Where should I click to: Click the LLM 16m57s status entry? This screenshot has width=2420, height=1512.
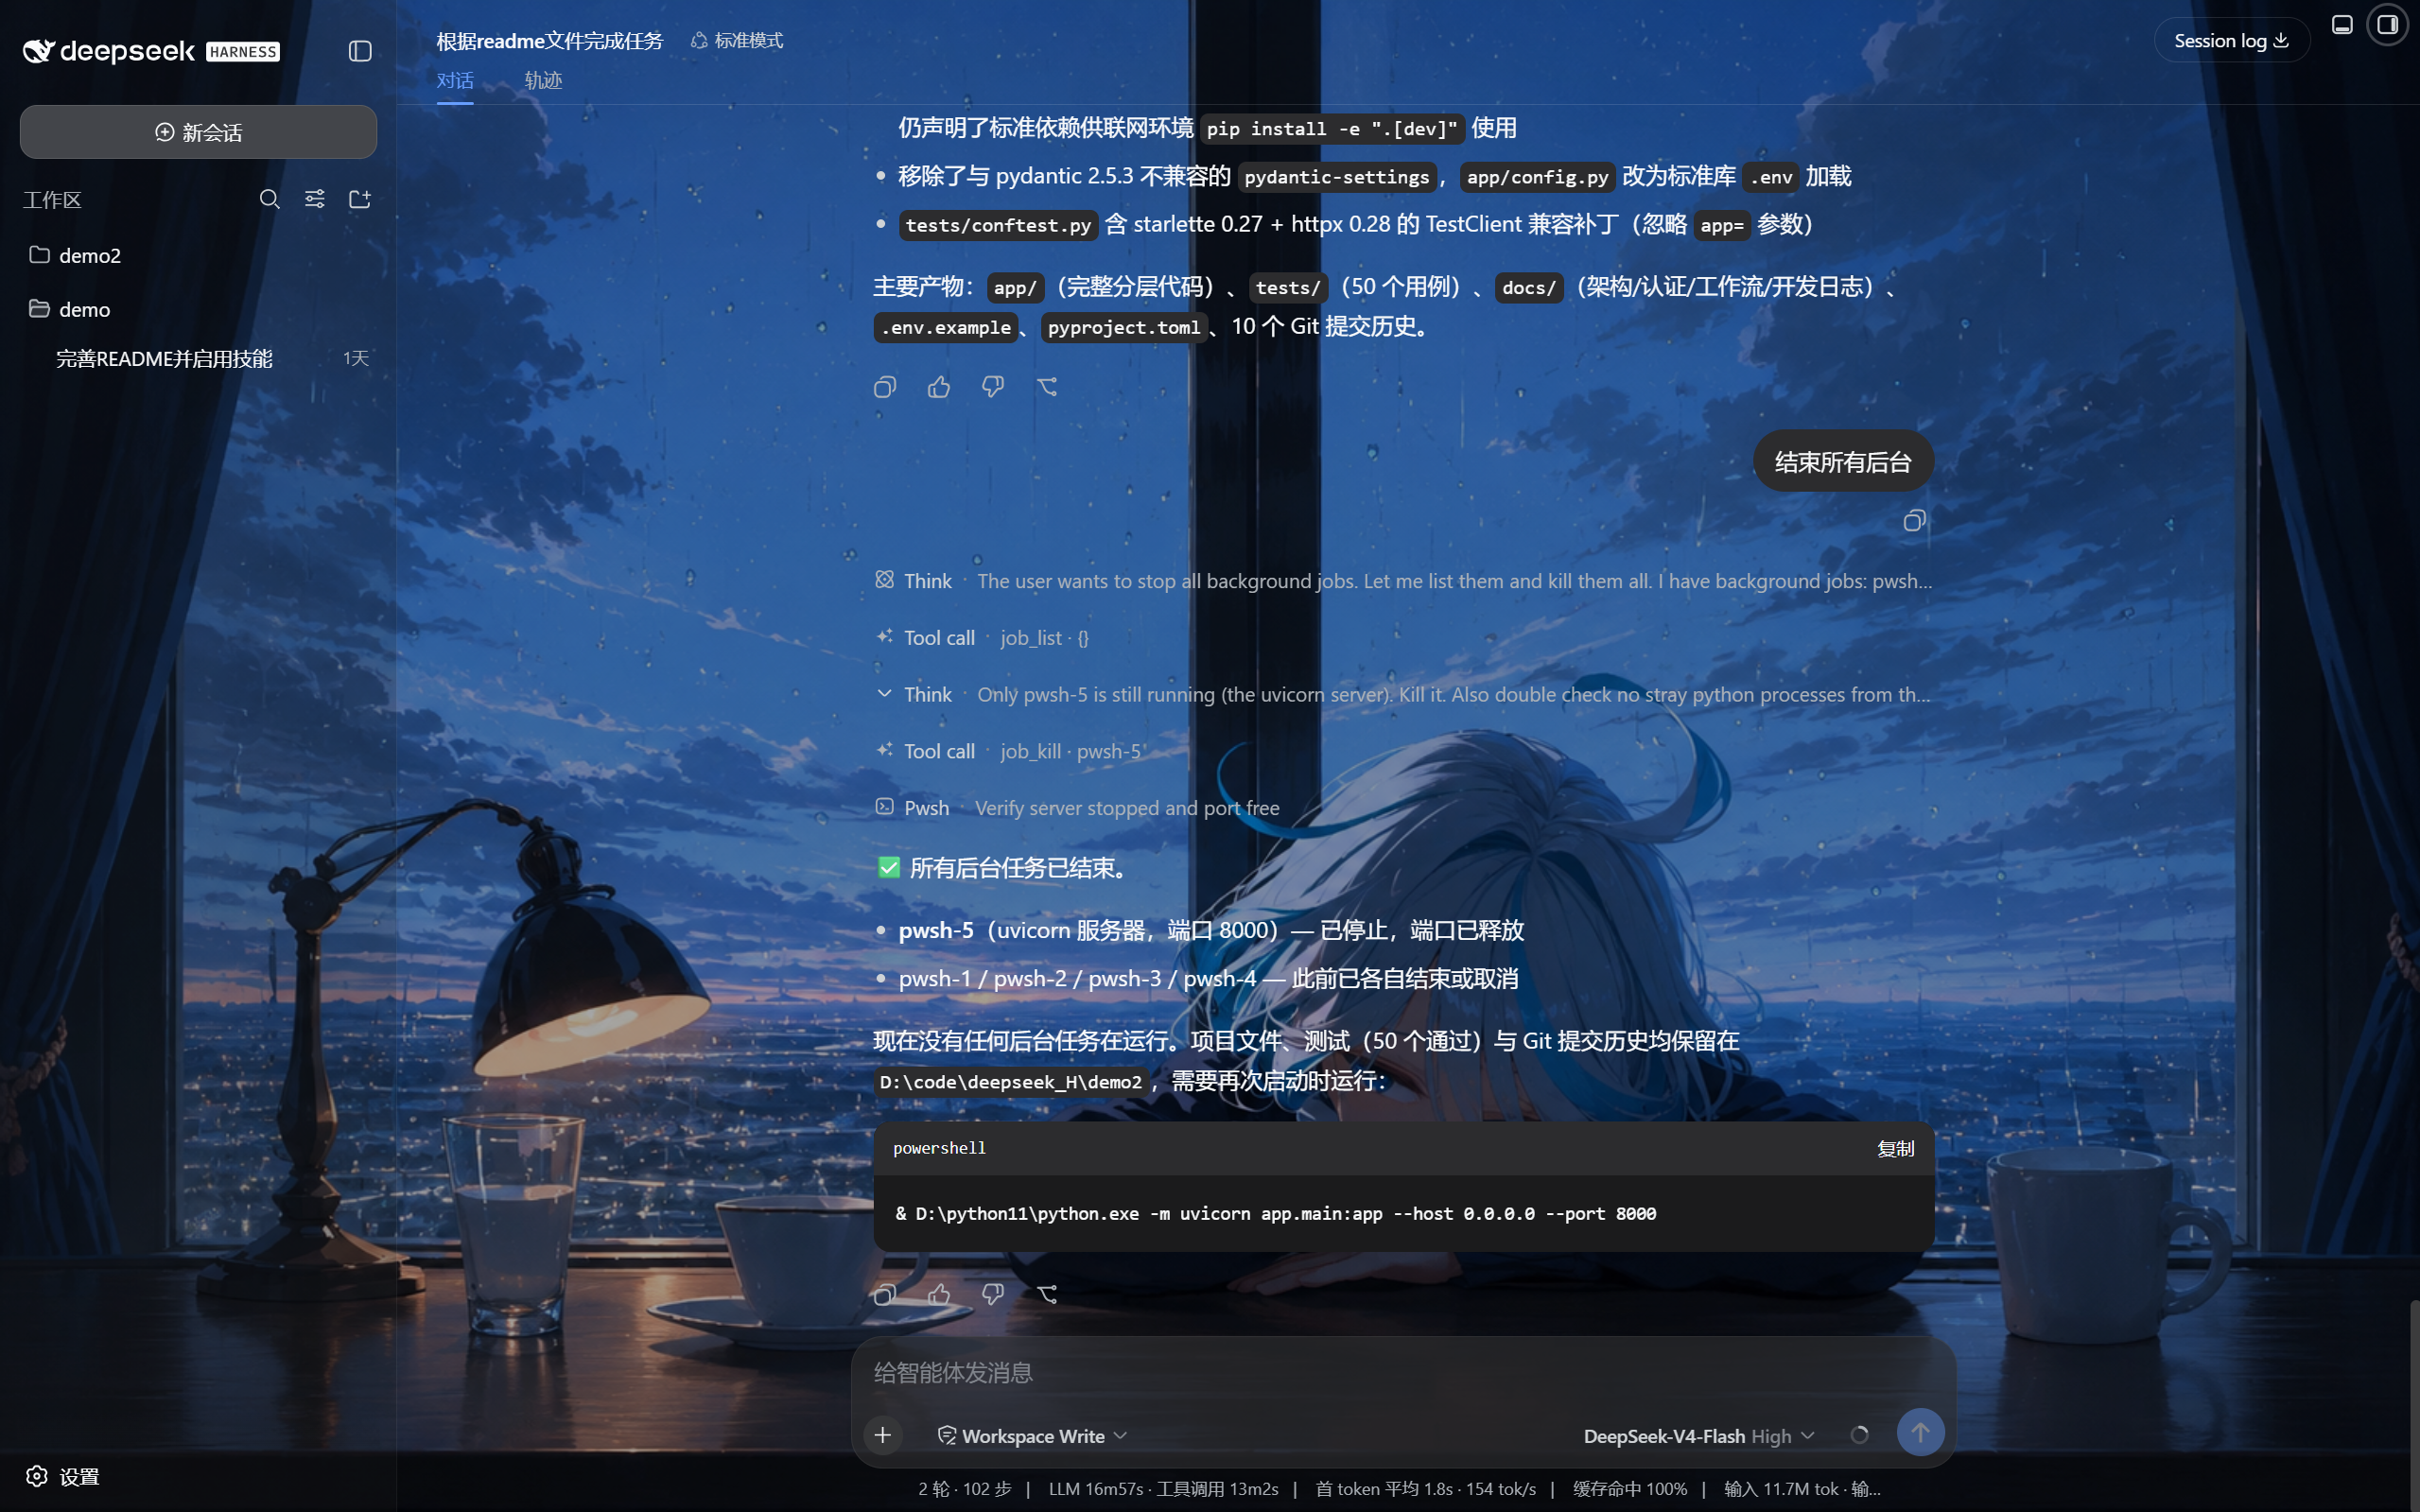coord(1163,1489)
